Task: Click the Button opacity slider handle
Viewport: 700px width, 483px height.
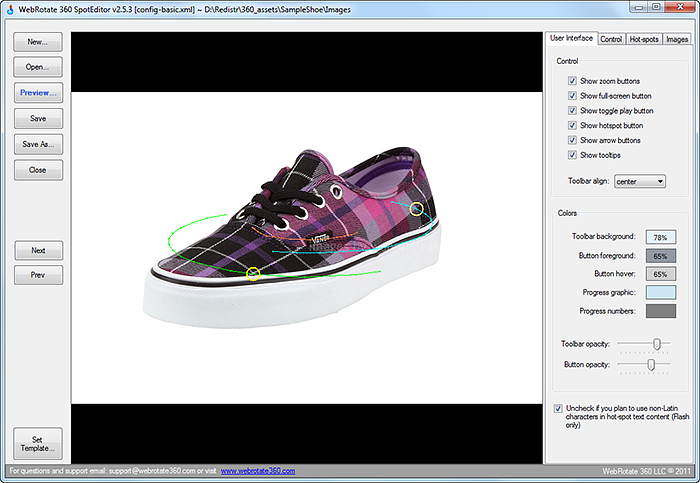Action: (x=651, y=365)
